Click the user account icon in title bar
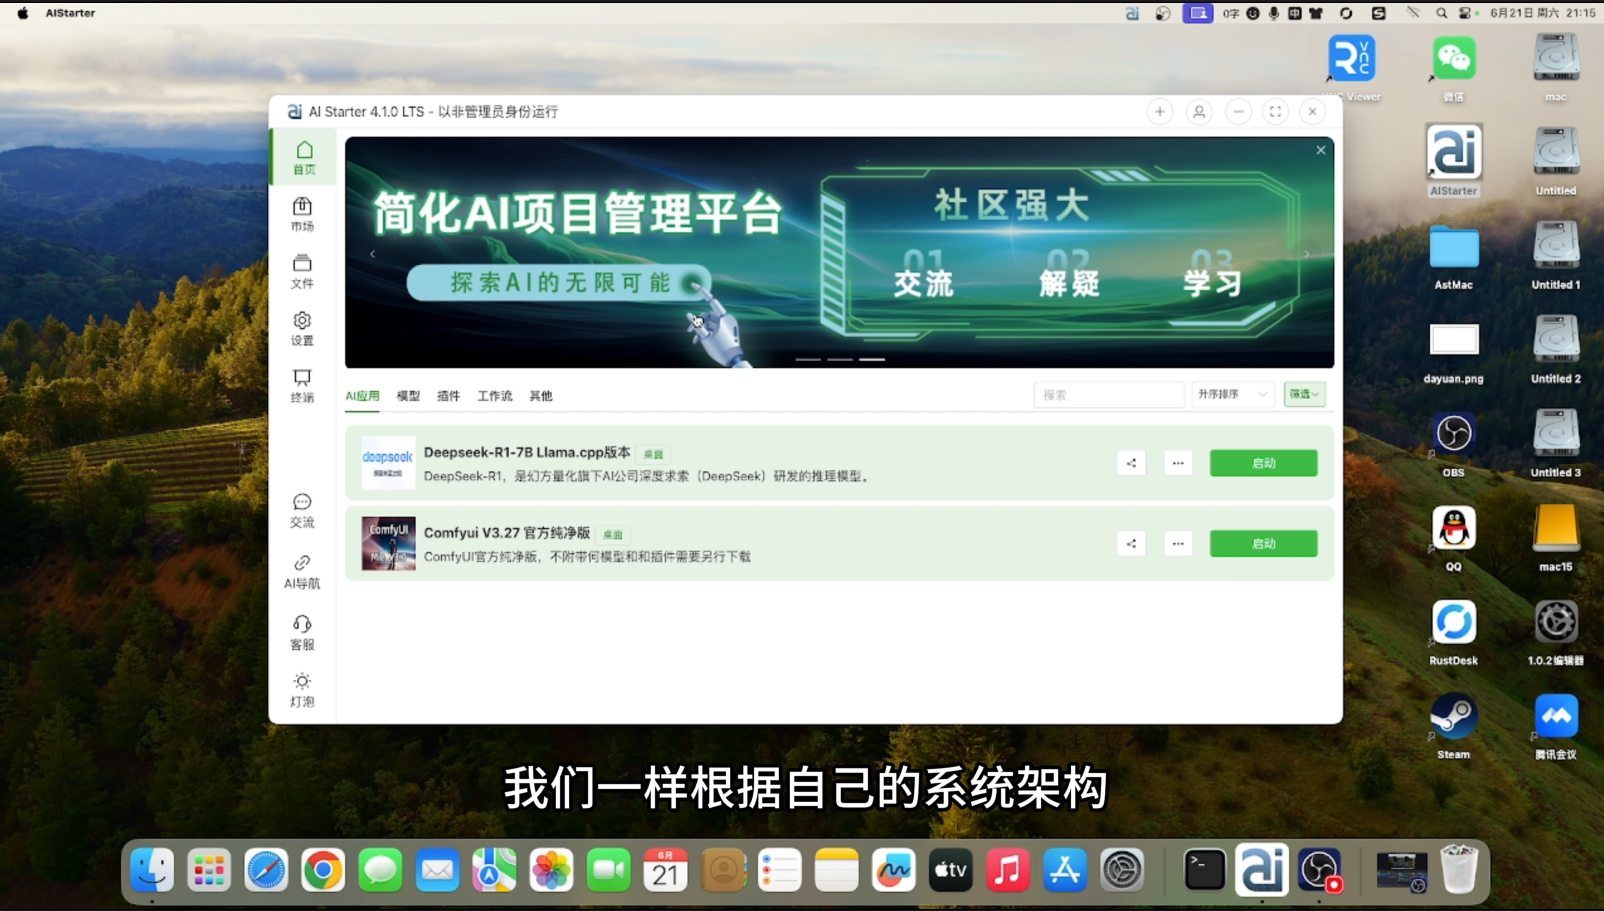Screen dimensions: 1604x911 [1199, 112]
